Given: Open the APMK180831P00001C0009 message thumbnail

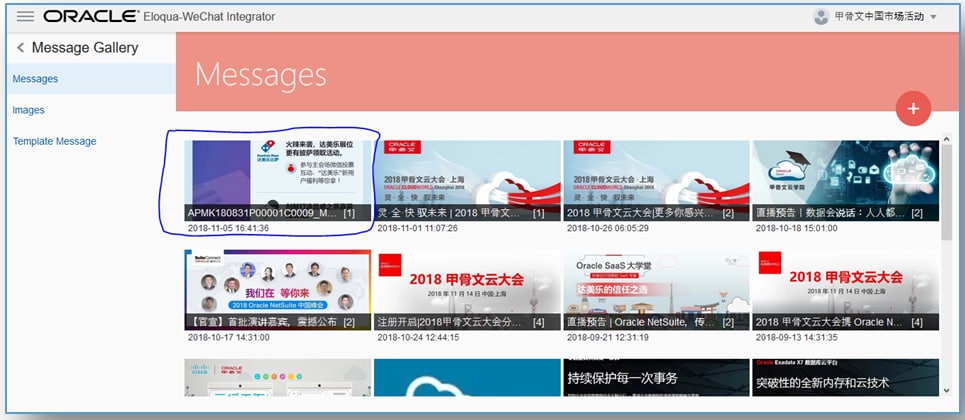Looking at the screenshot, I should point(278,180).
